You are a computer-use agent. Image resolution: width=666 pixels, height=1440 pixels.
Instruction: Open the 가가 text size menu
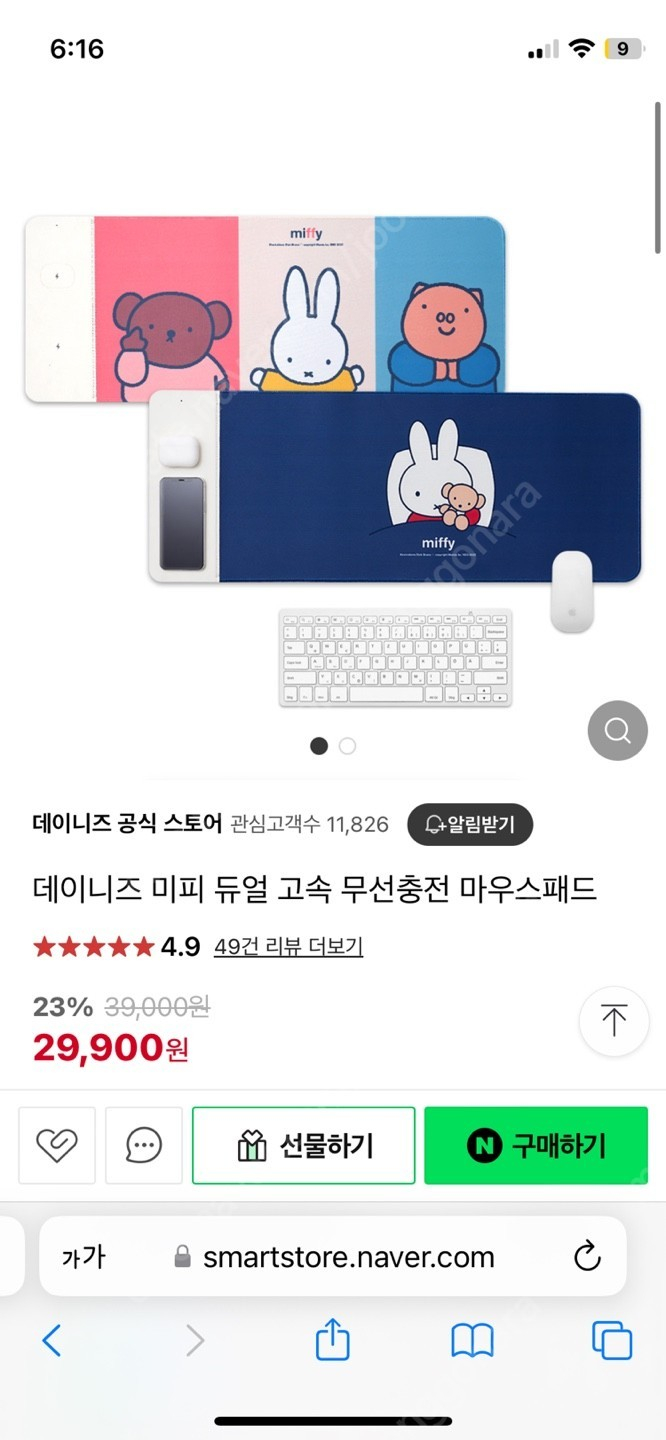83,1257
